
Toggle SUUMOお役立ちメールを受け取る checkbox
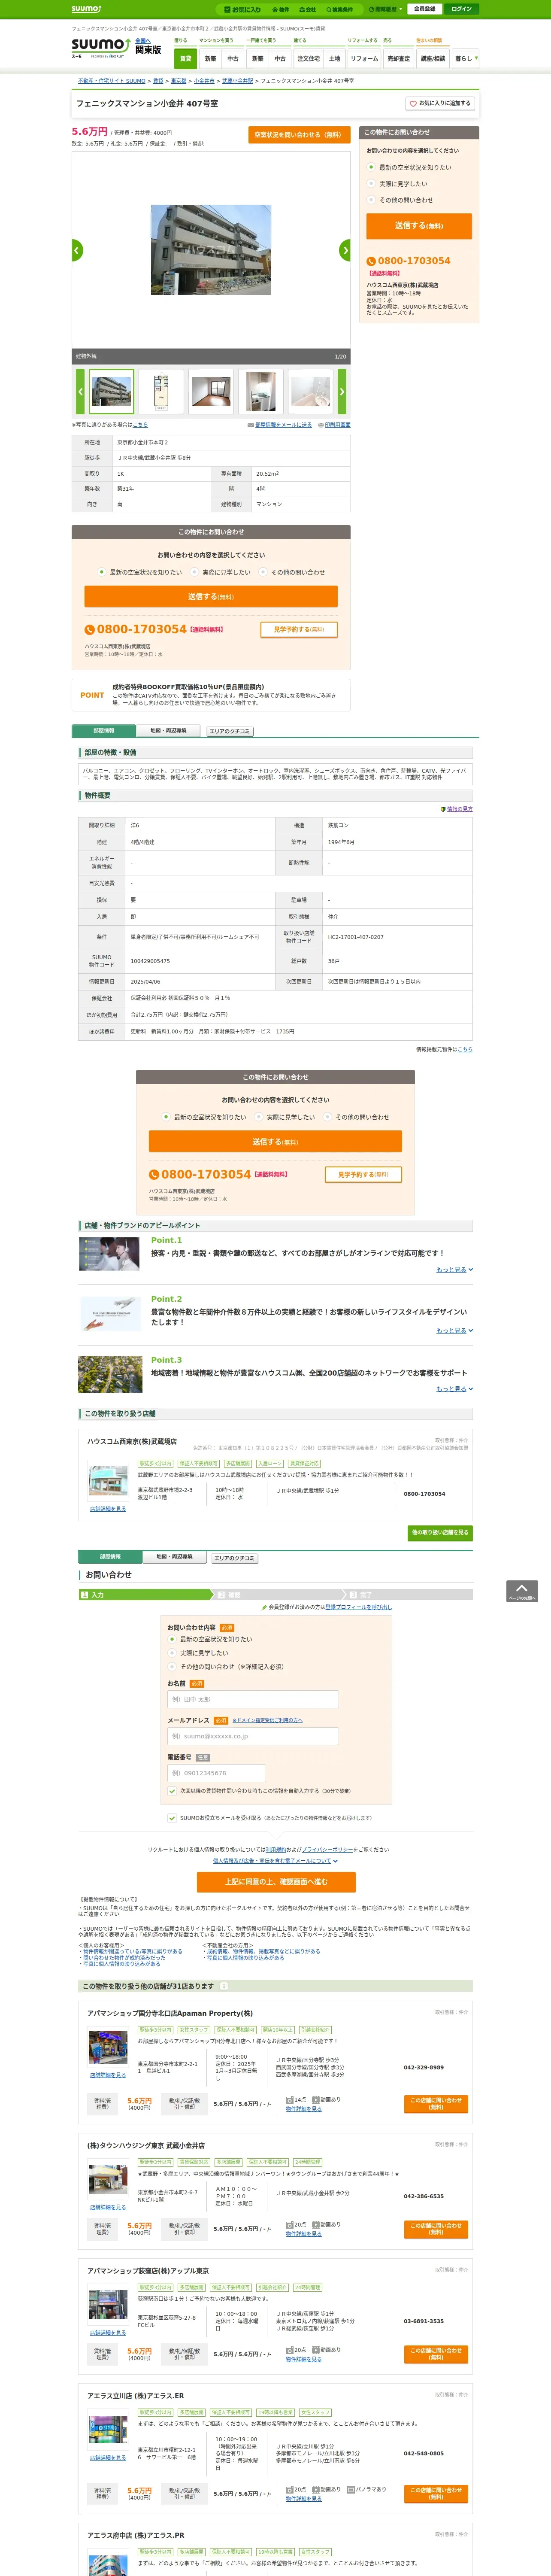click(x=172, y=1818)
